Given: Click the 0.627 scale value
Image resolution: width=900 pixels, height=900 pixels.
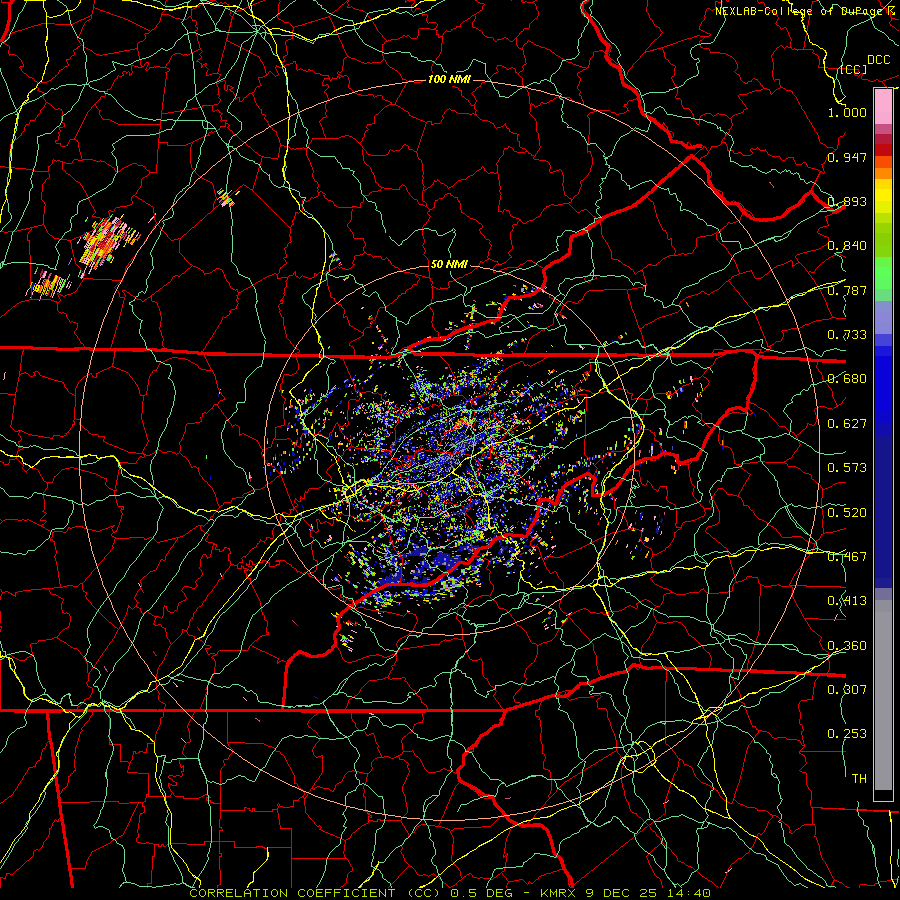Looking at the screenshot, I should tap(847, 424).
